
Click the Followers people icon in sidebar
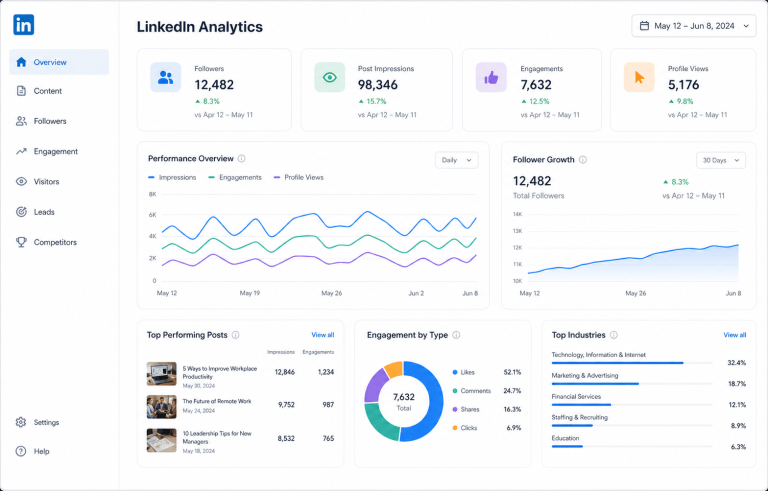pos(21,121)
